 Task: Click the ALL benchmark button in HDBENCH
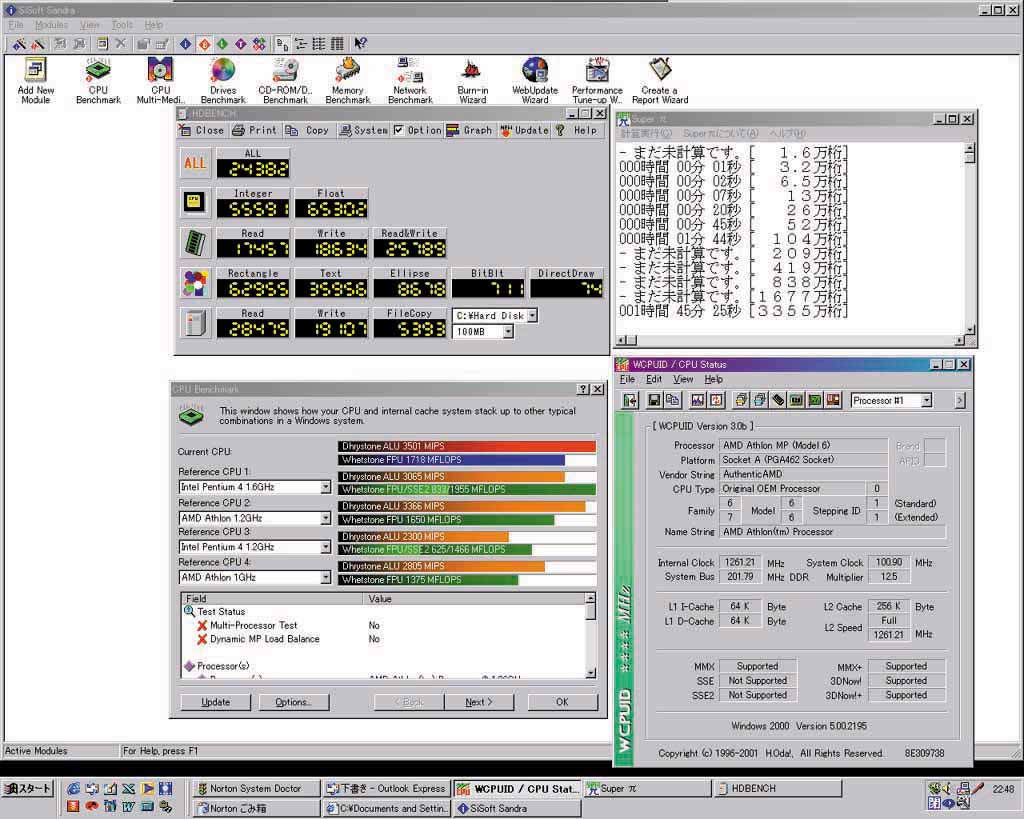(195, 163)
